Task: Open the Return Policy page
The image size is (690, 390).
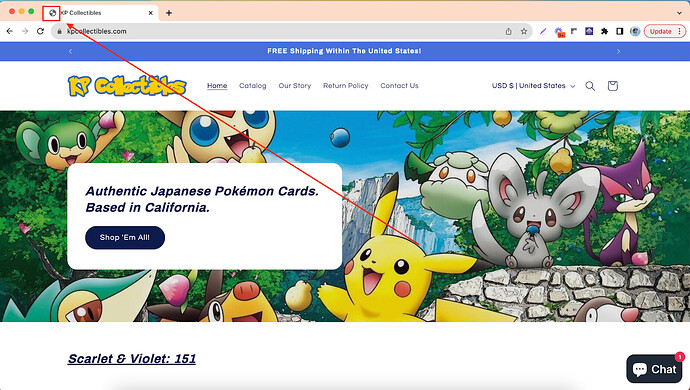Action: point(345,86)
